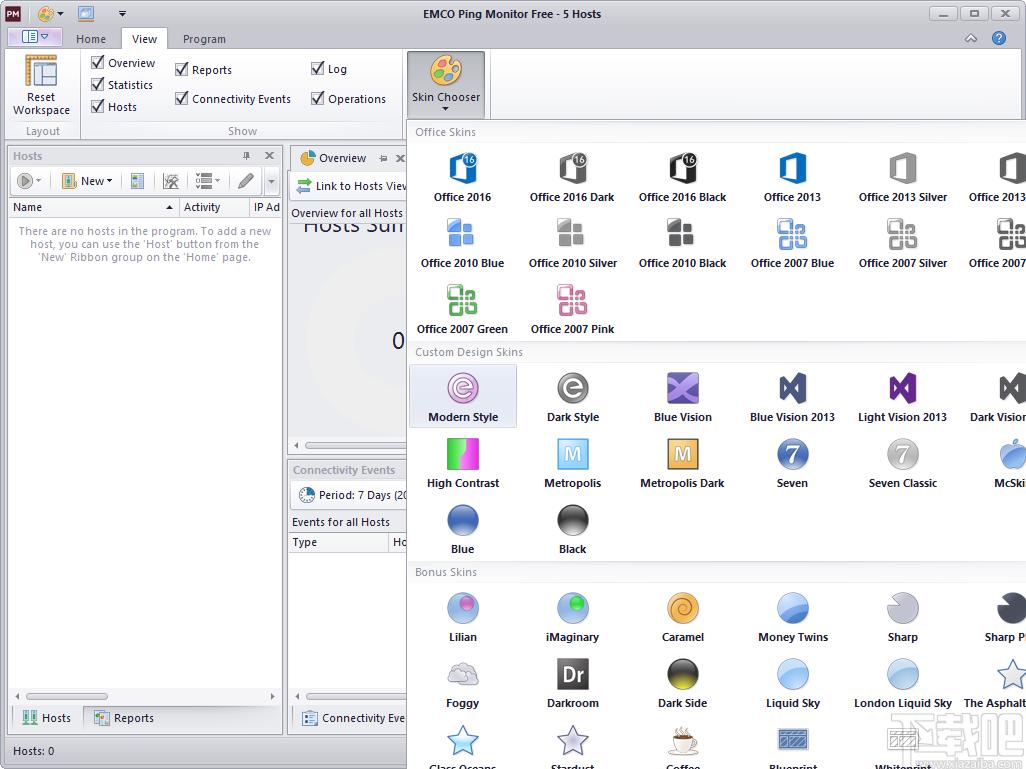
Task: Pick the Office 2007 Silver skin
Action: coord(902,243)
